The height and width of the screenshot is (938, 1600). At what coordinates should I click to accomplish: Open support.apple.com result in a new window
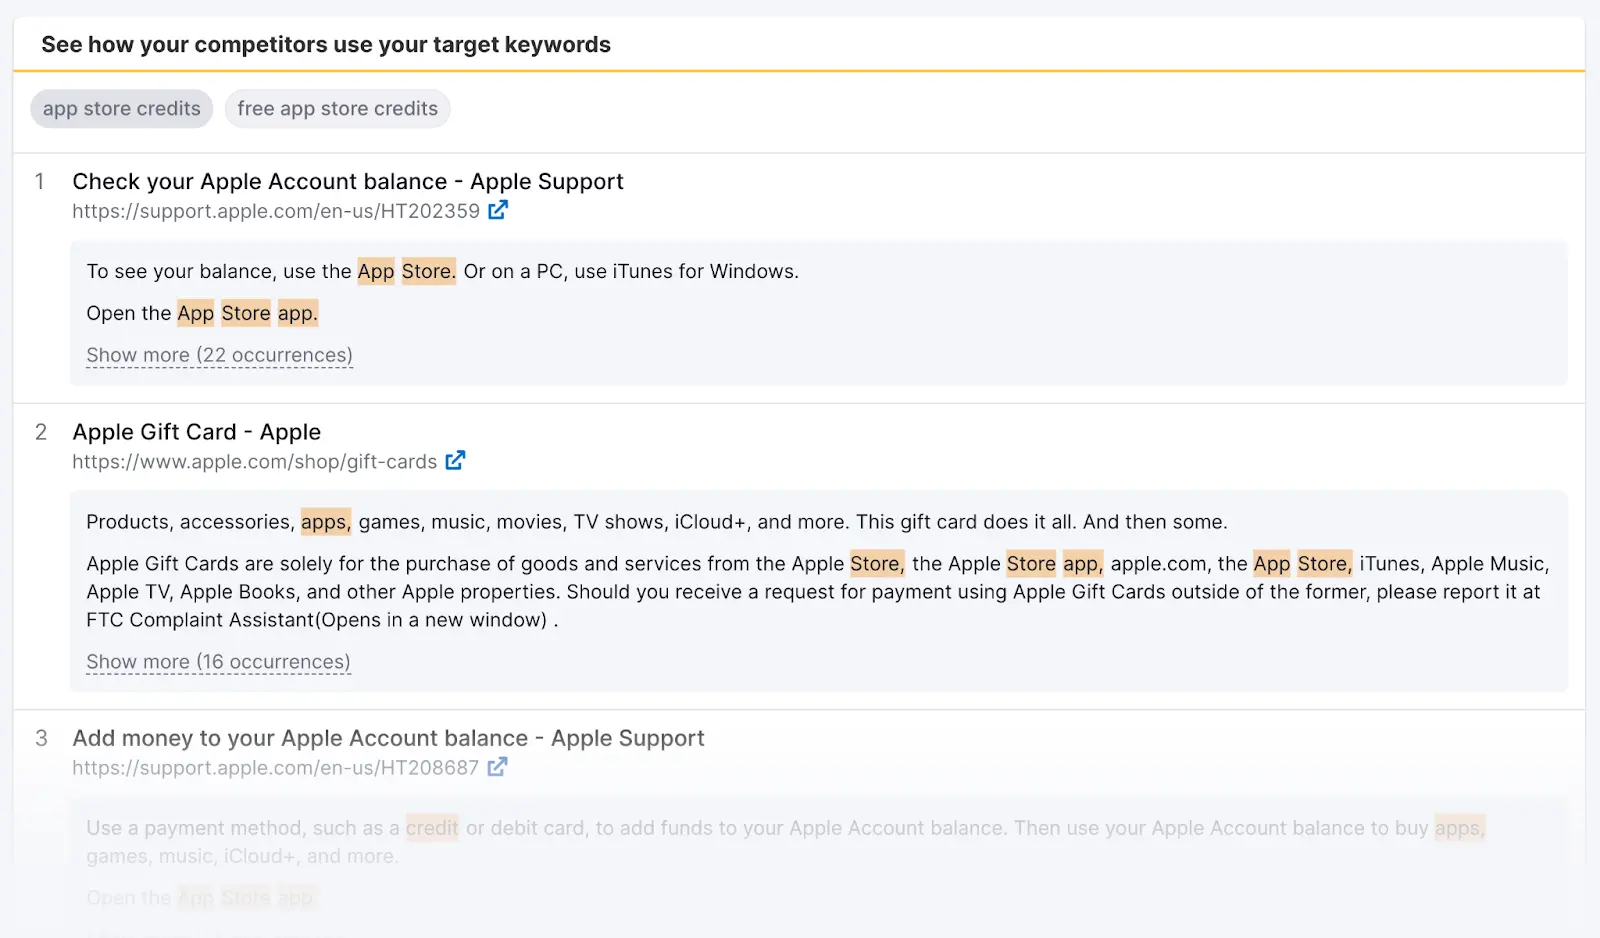point(498,210)
